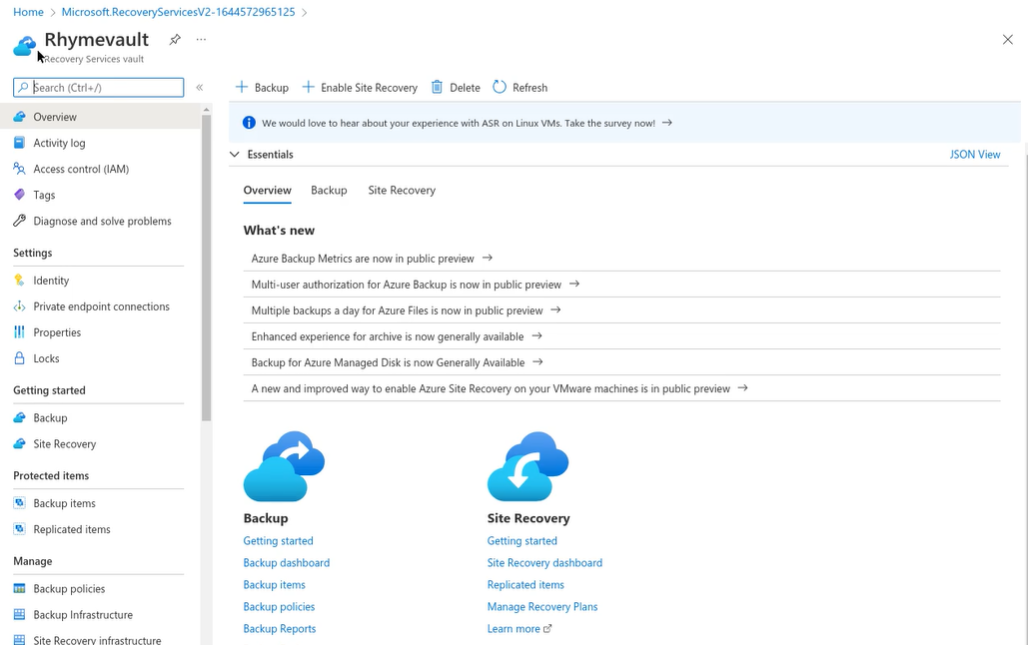Viewport: 1028px width, 645px height.
Task: Click the Site Recovery icon under Getting started
Action: (x=20, y=444)
